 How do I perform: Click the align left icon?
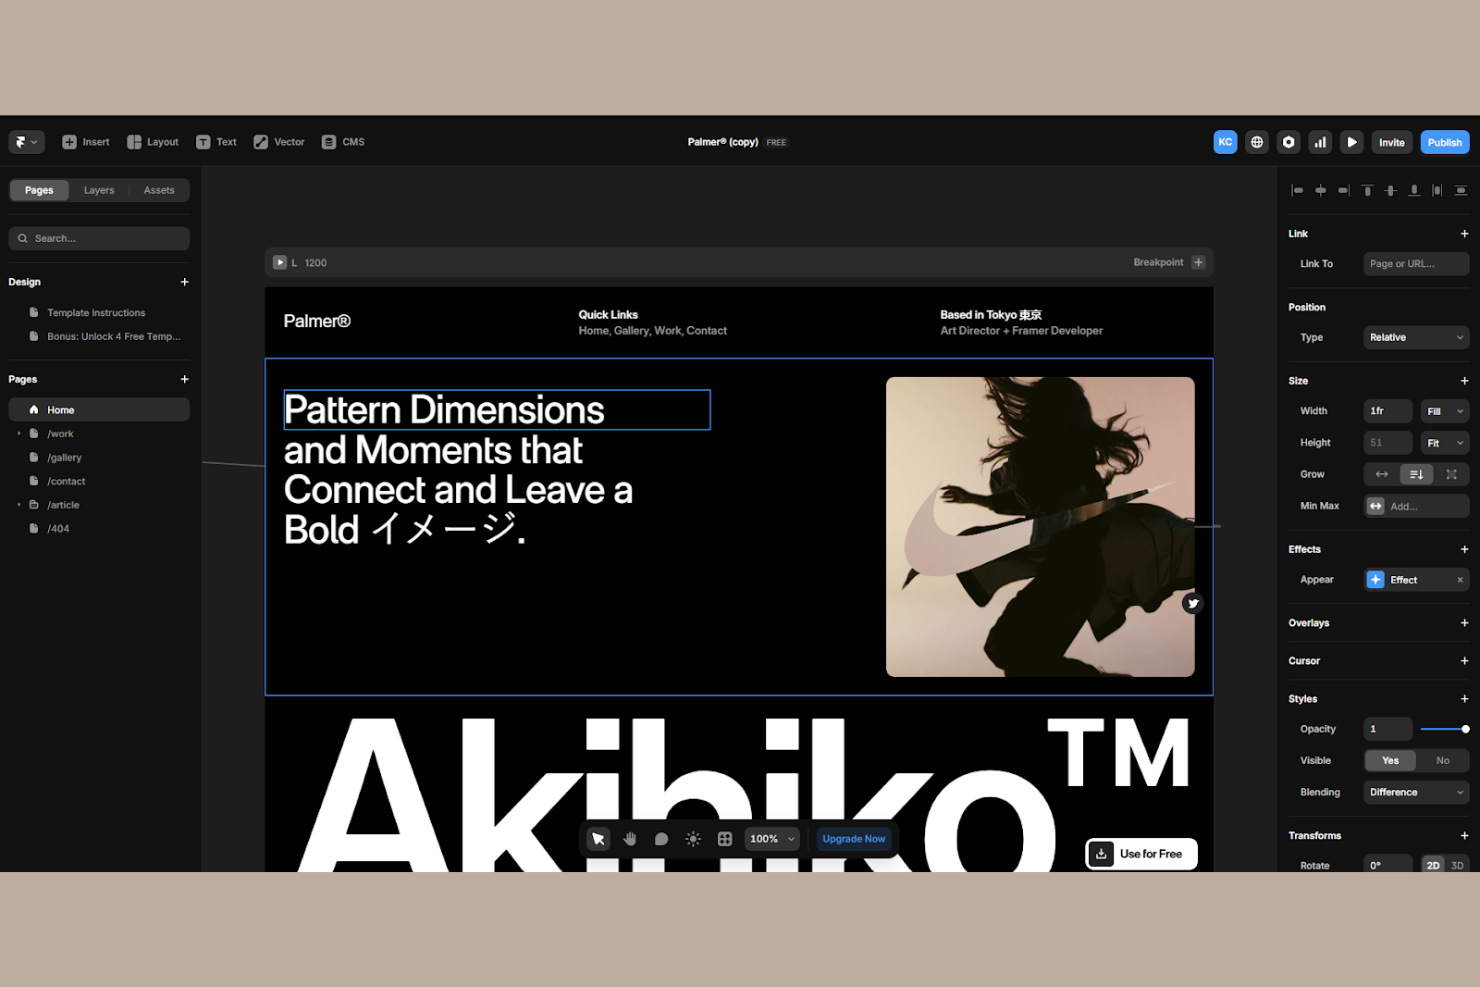pos(1297,190)
